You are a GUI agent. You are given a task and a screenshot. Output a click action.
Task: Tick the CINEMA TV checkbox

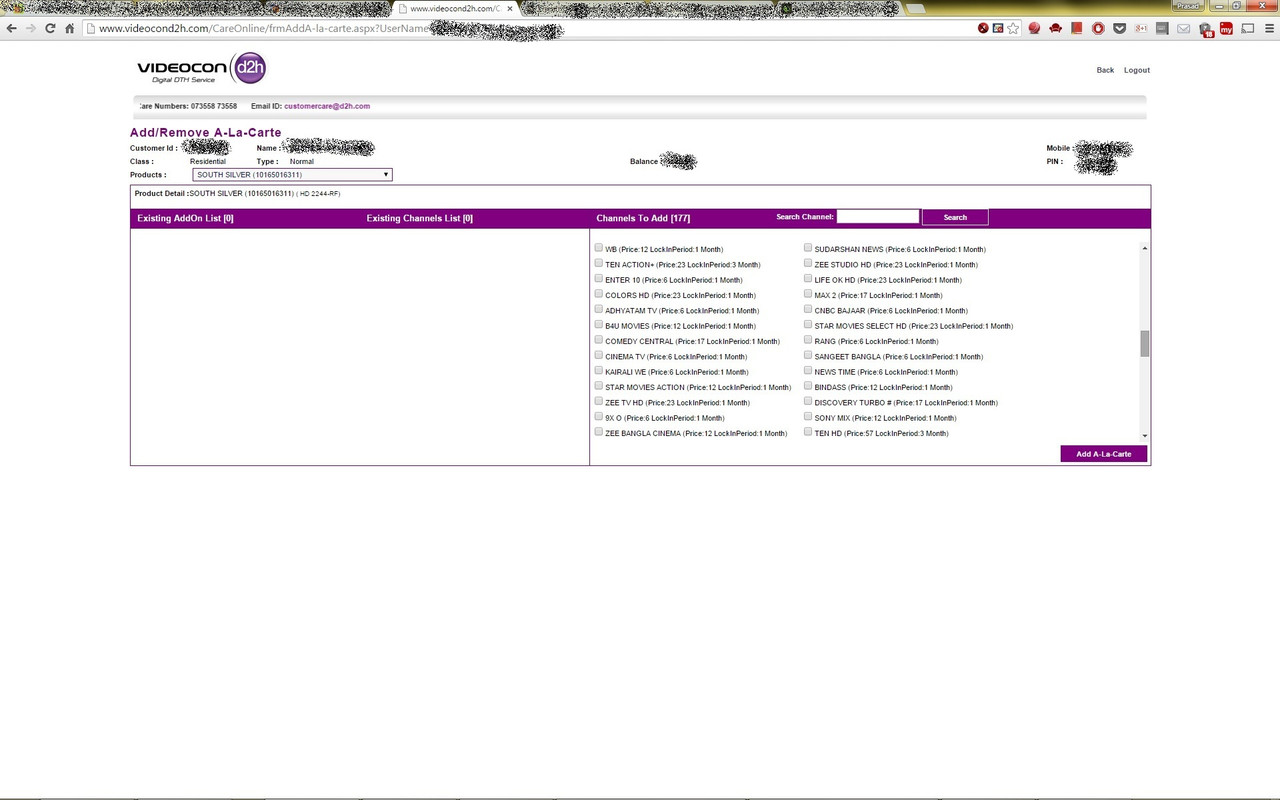[x=598, y=356]
